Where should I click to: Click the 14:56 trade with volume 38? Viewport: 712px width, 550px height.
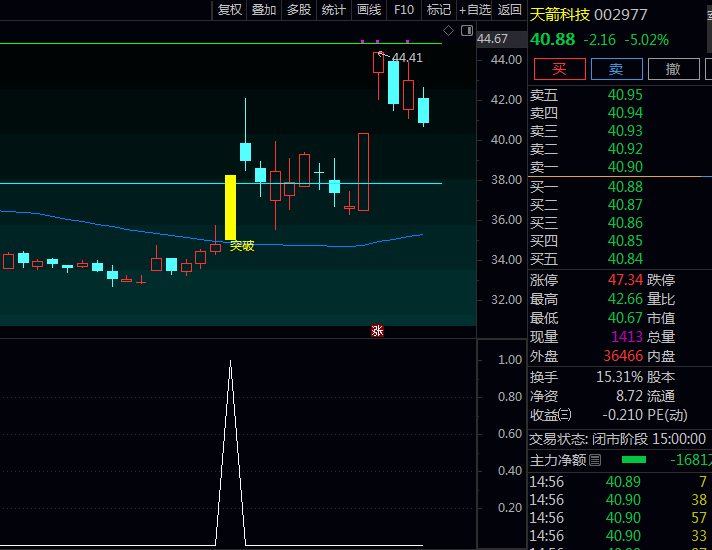click(x=618, y=500)
